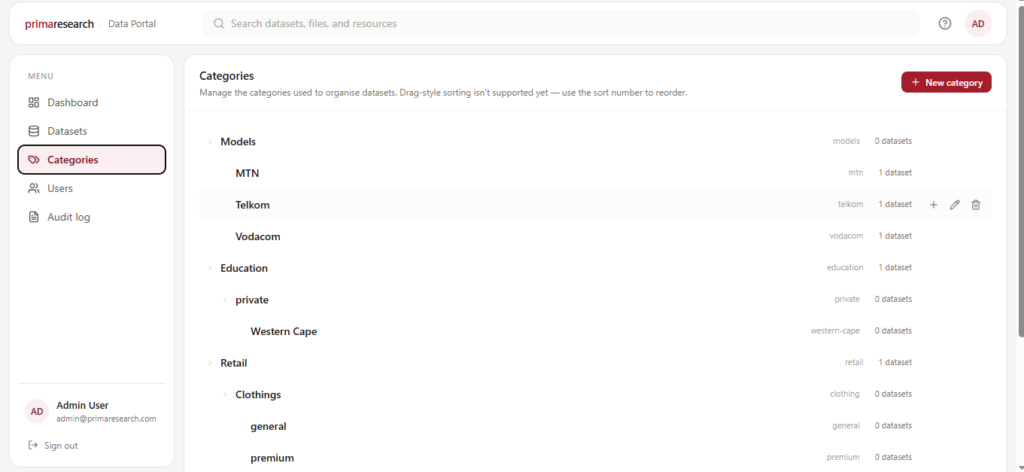This screenshot has height=472, width=1024.
Task: Select the Clothings category row
Action: [x=595, y=394]
